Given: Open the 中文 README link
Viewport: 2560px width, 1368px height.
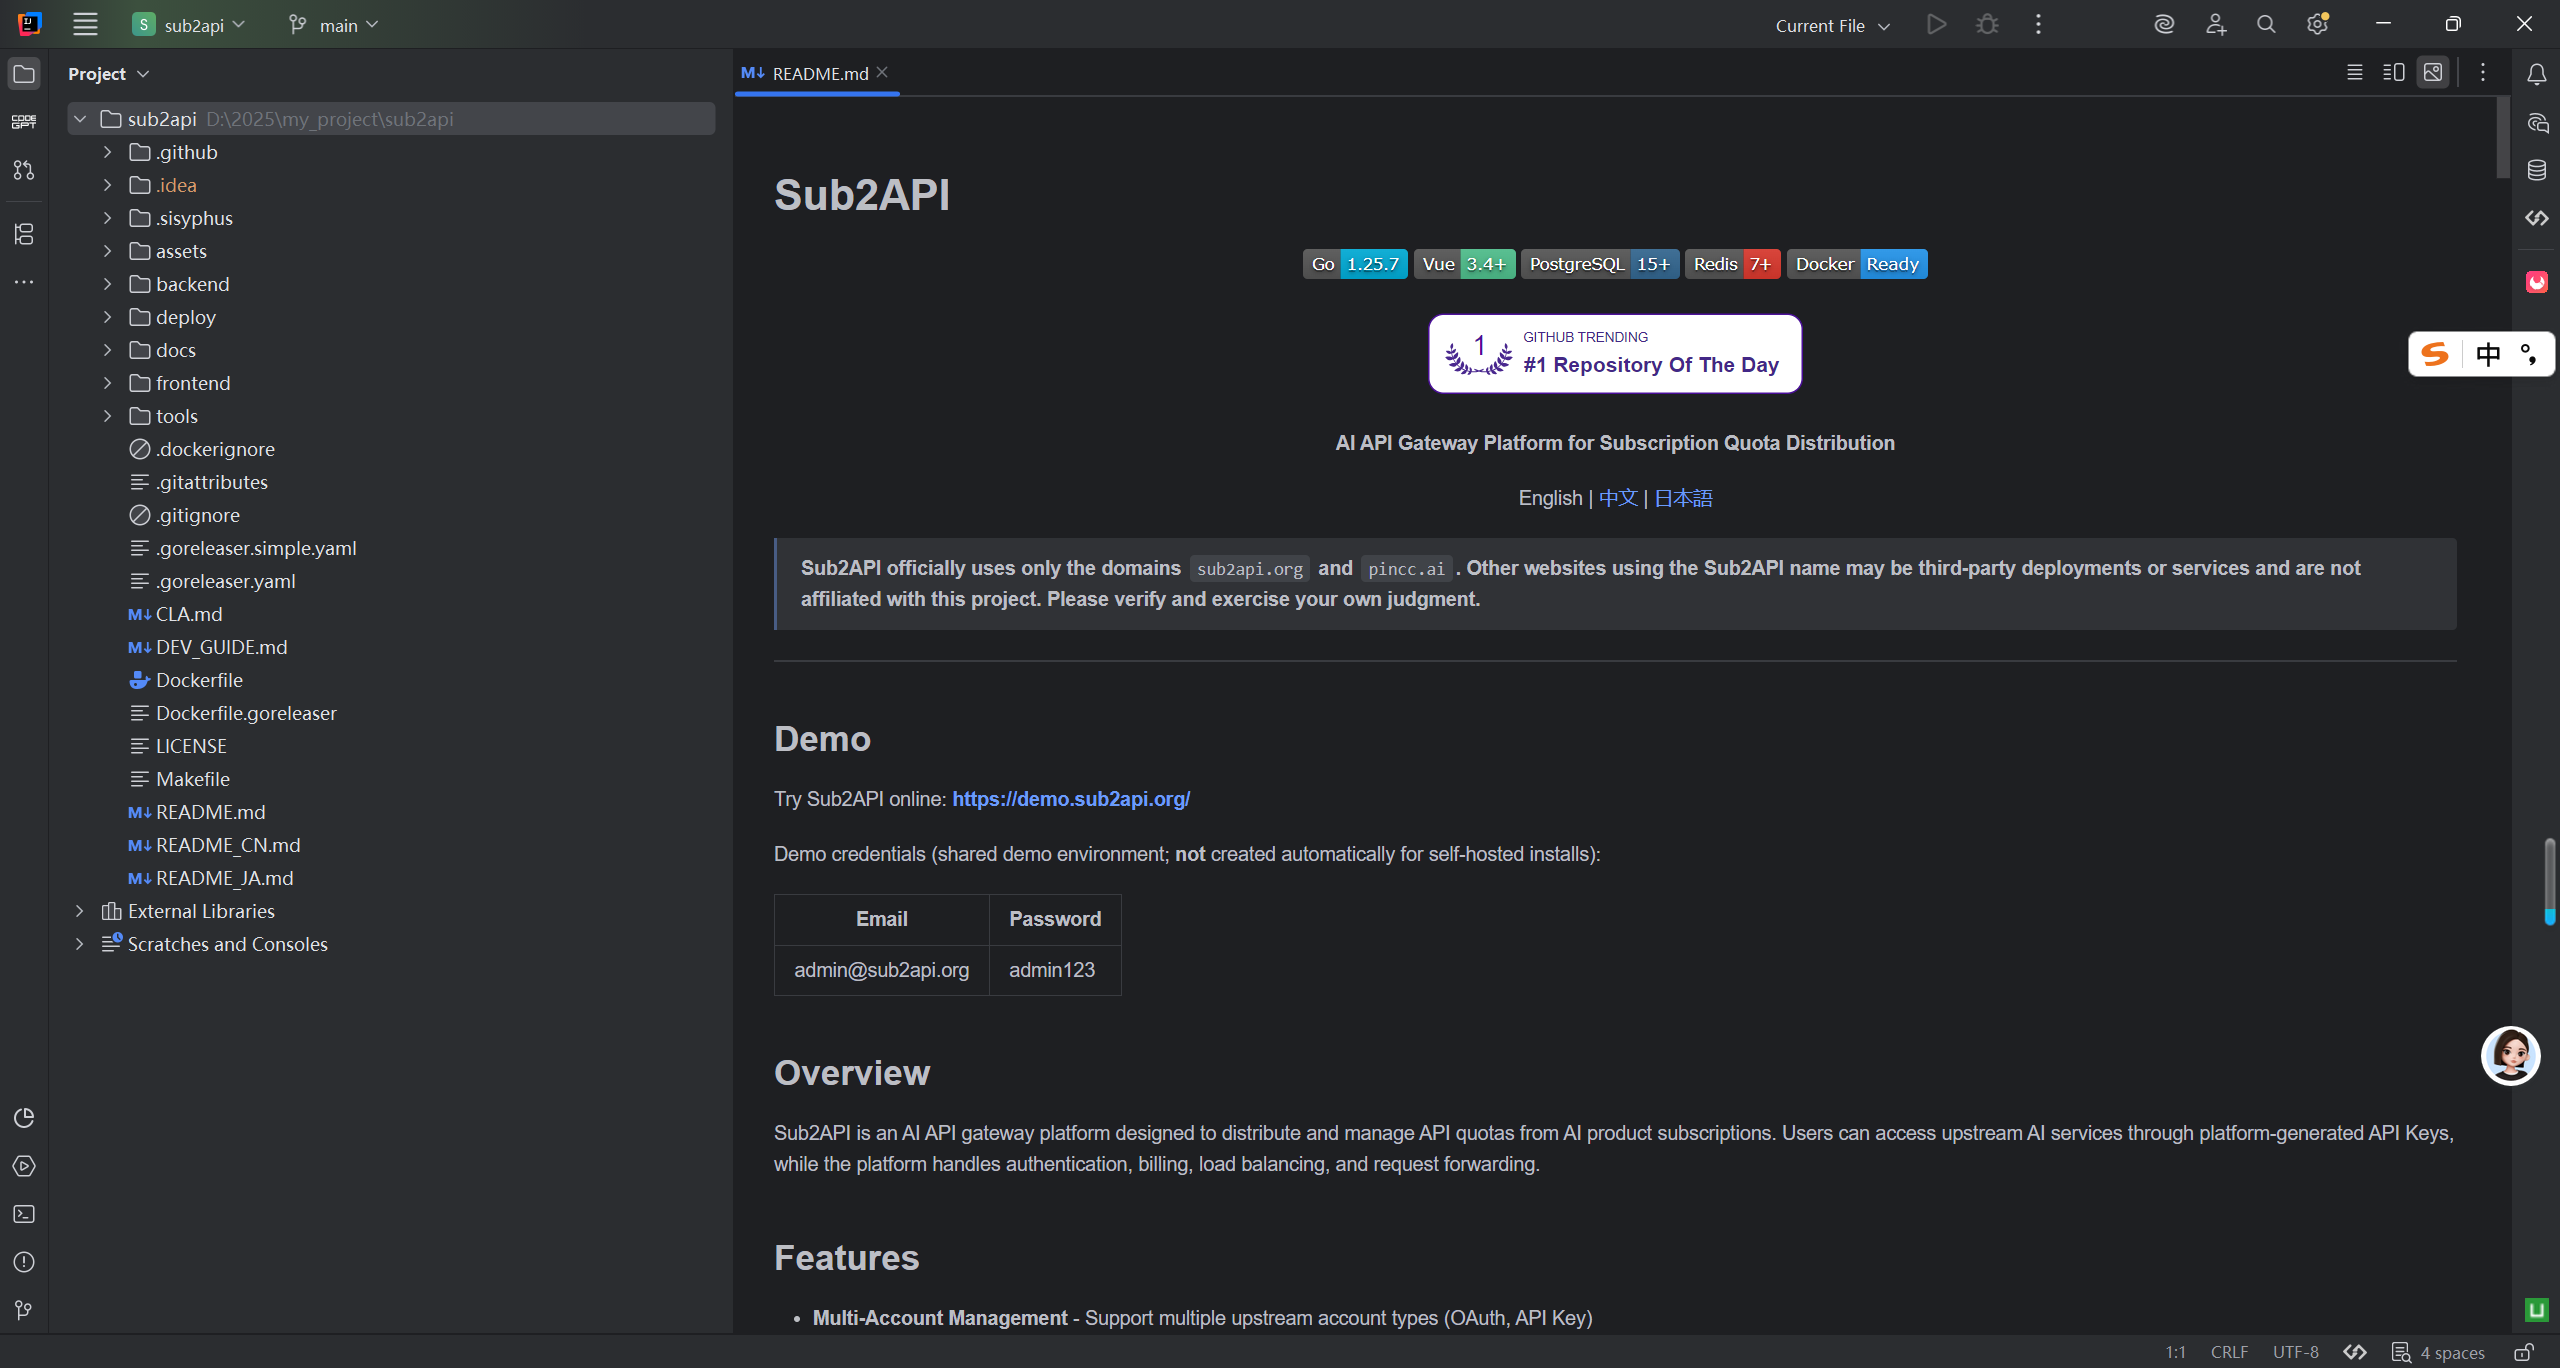Looking at the screenshot, I should click(x=1618, y=498).
